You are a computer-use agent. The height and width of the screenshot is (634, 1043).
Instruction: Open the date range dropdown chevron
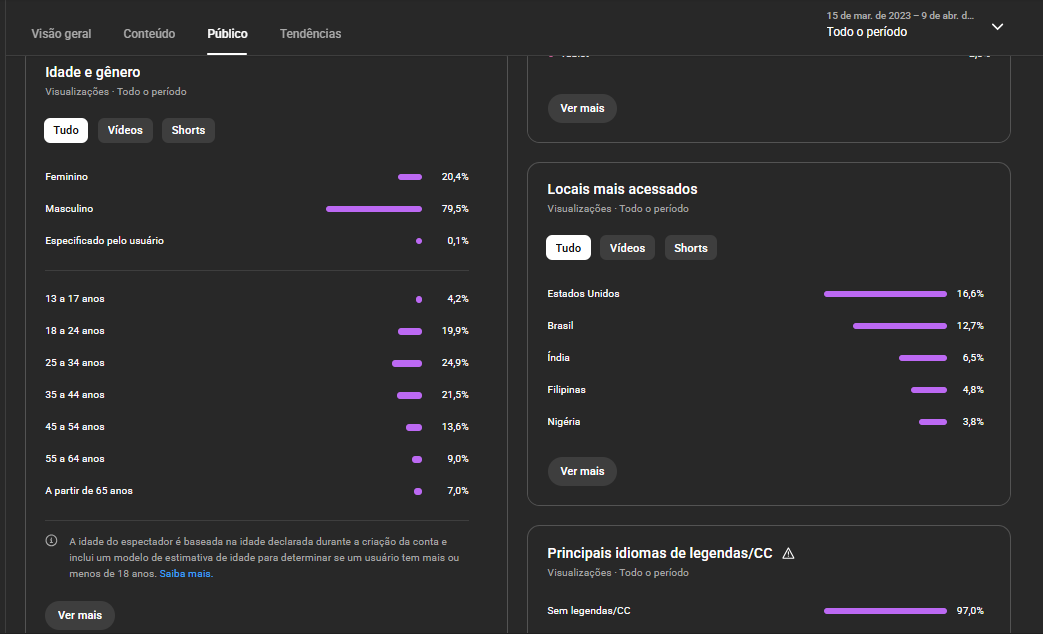997,27
